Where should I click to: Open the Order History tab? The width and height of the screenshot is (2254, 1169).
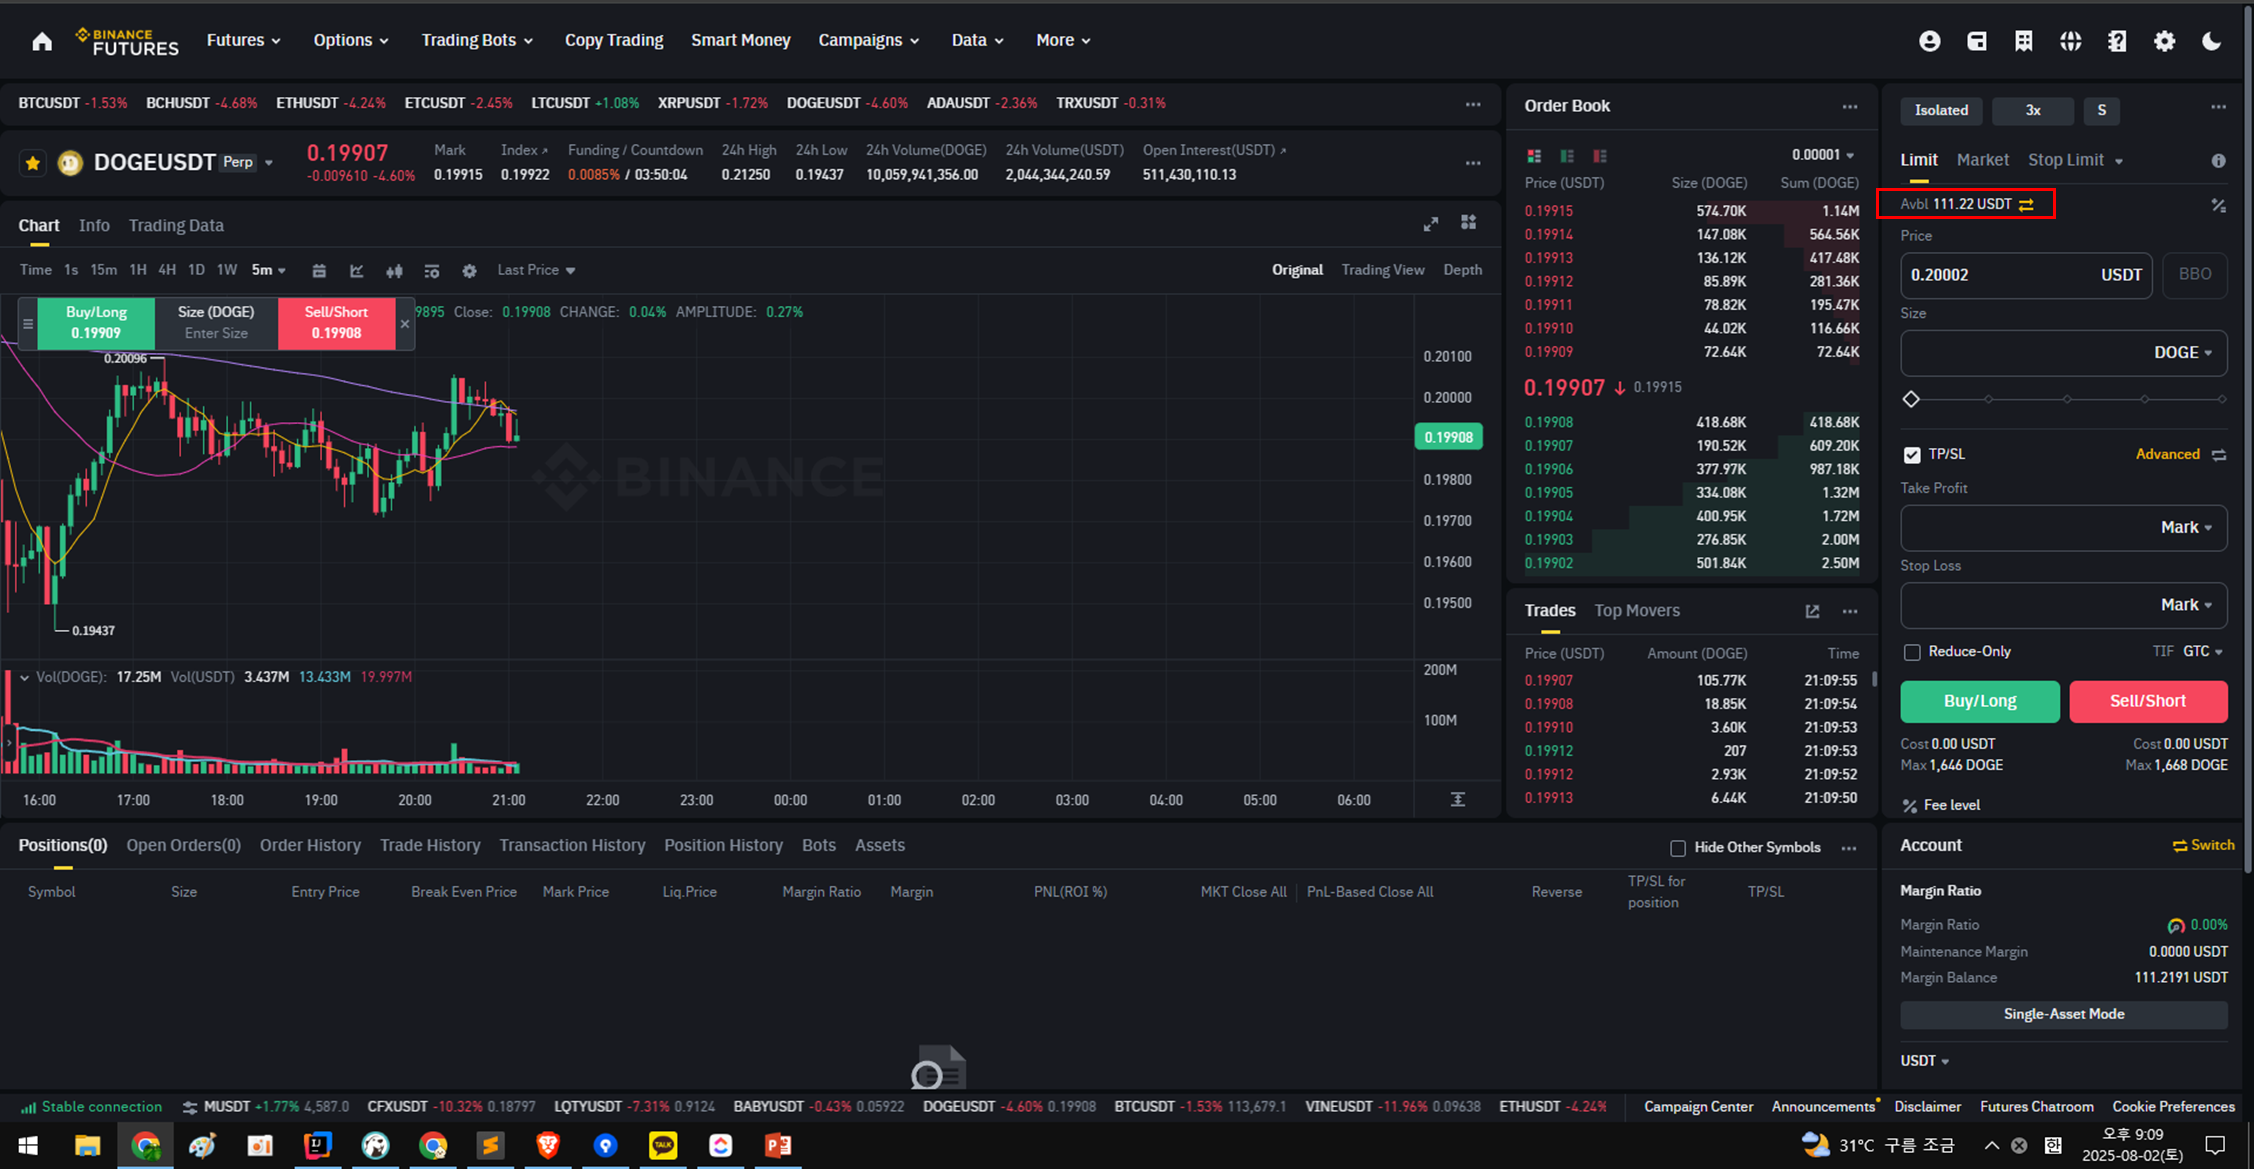pyautogui.click(x=310, y=846)
